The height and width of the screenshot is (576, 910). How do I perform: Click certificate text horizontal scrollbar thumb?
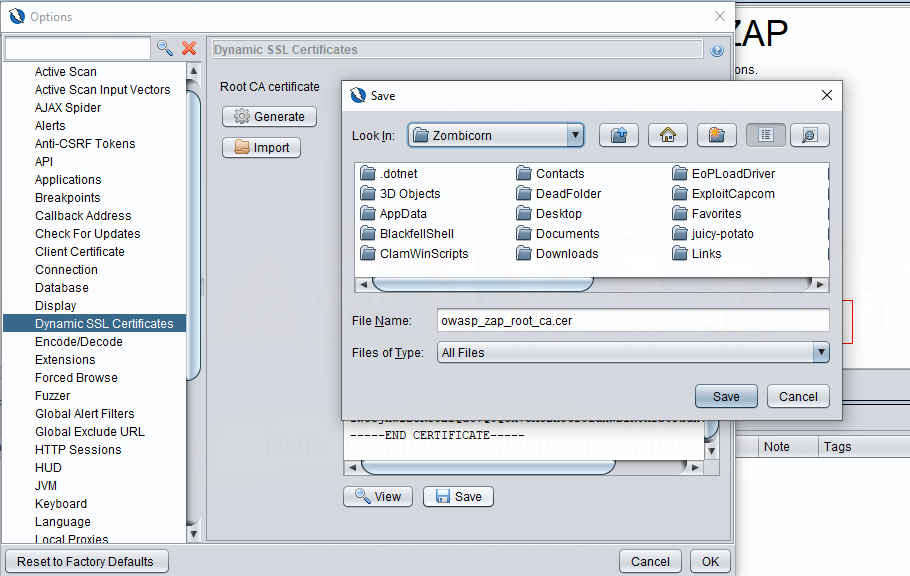pyautogui.click(x=488, y=467)
